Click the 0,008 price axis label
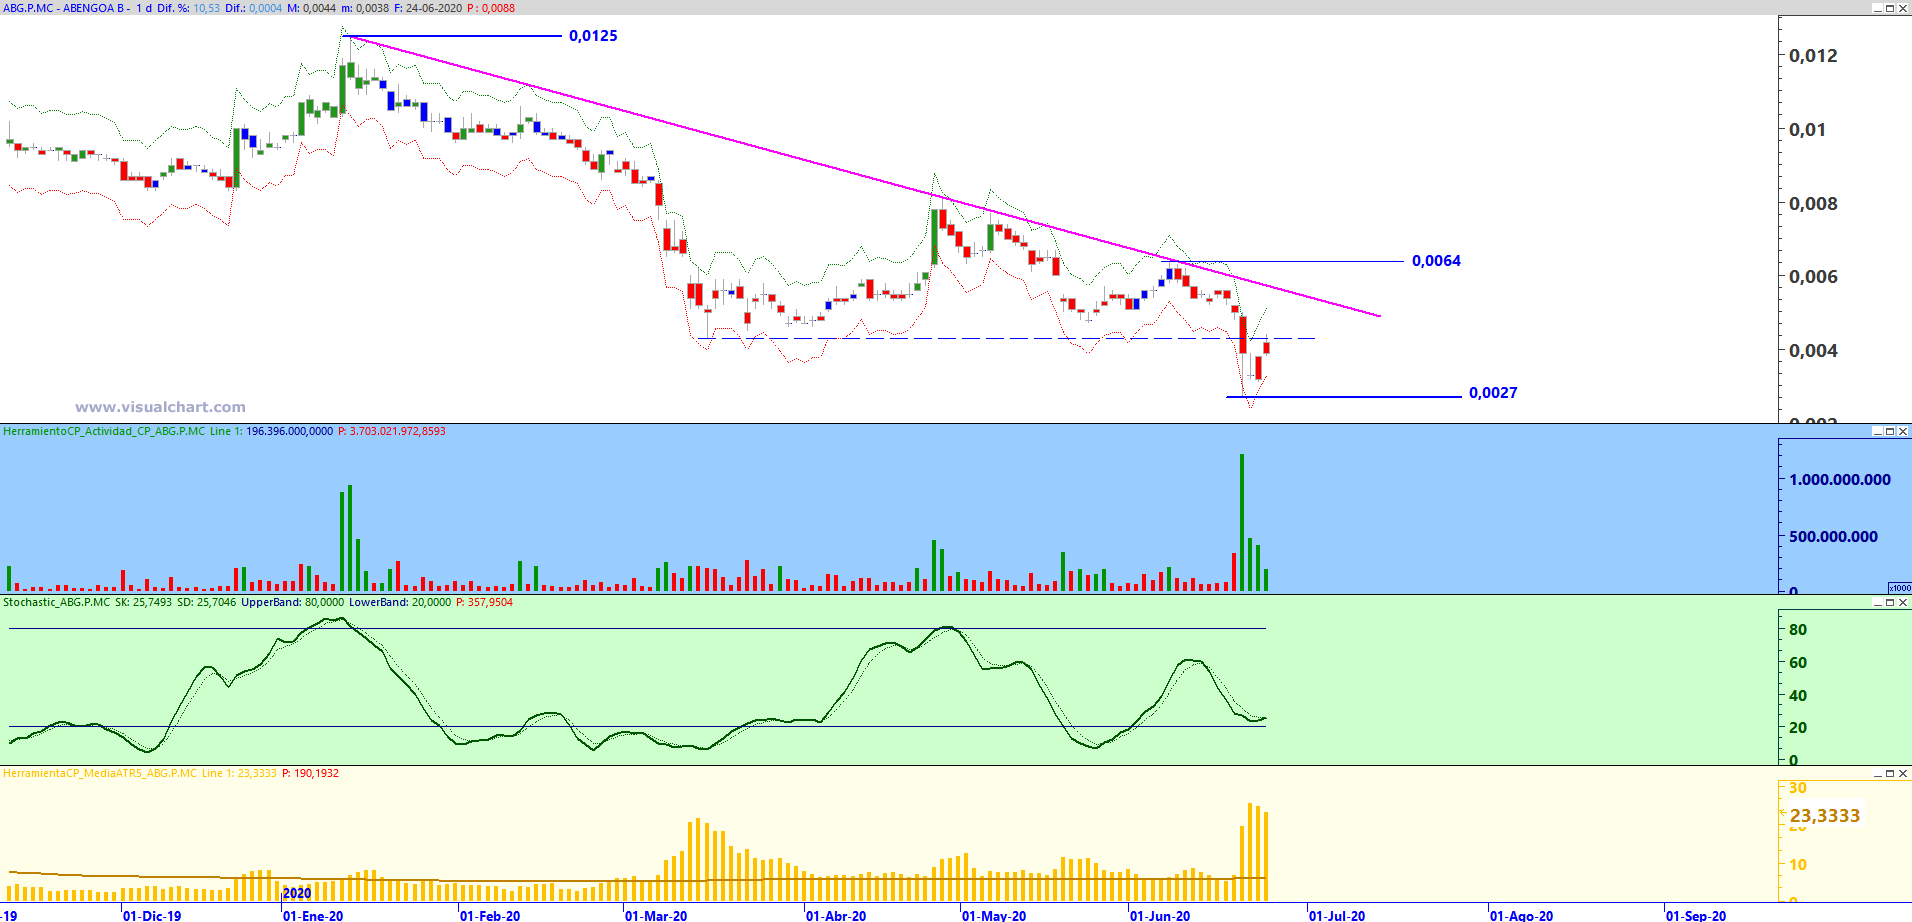1912x922 pixels. tap(1813, 204)
